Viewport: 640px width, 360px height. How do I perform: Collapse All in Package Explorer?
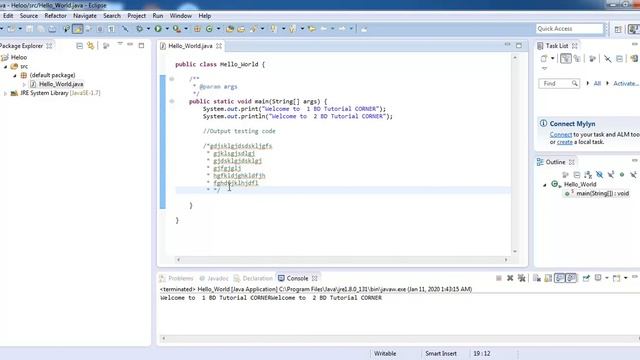80,46
